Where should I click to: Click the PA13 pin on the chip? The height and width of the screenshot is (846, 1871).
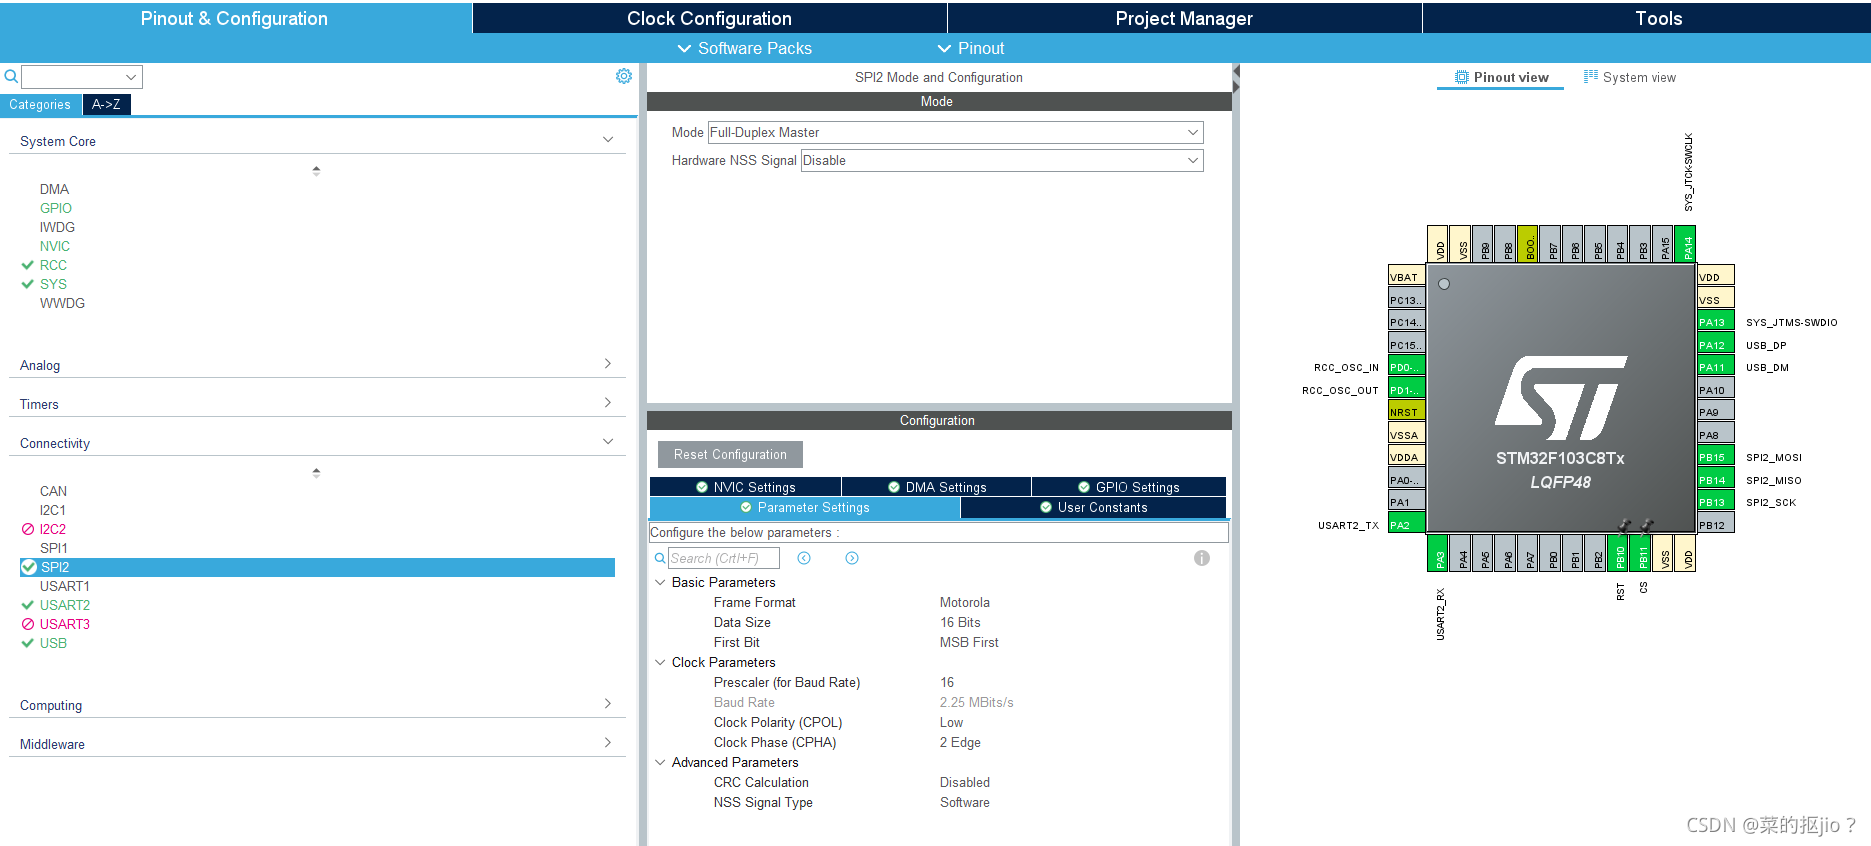tap(1715, 322)
